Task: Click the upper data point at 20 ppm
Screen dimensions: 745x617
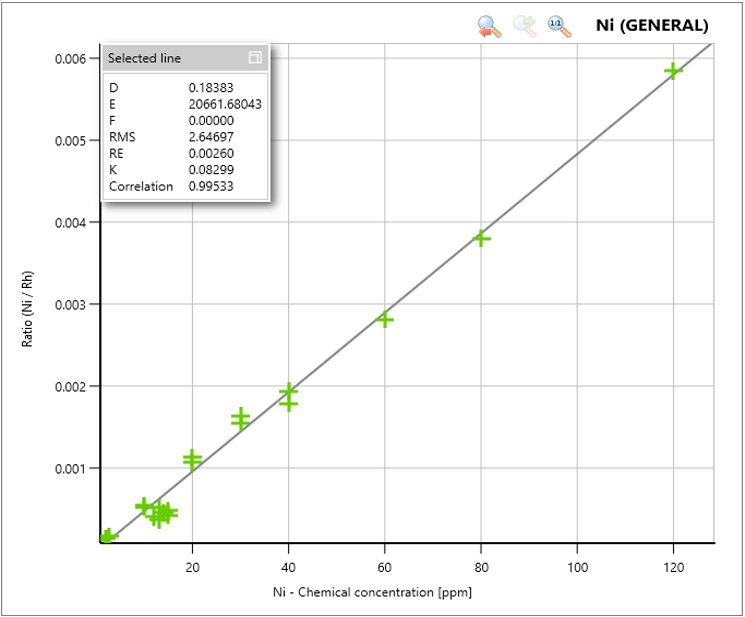Action: coord(192,457)
